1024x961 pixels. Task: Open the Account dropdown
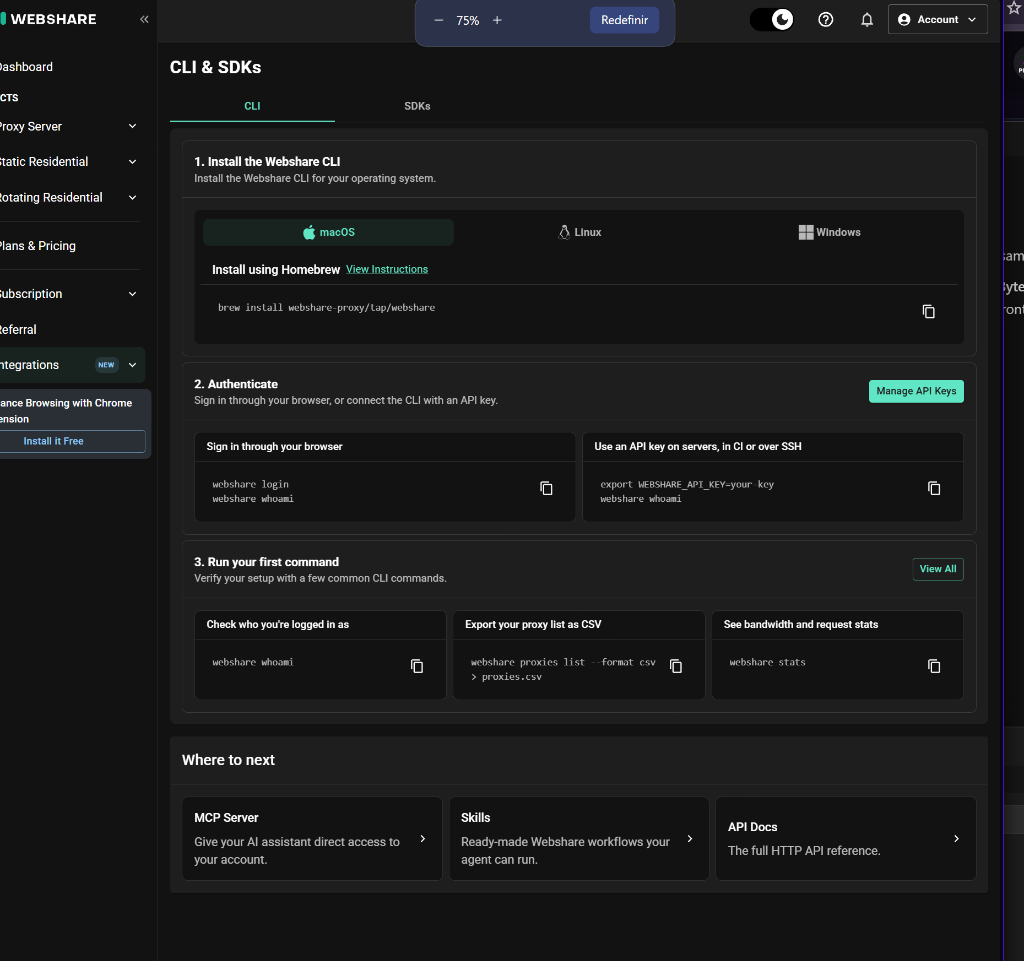(x=937, y=20)
